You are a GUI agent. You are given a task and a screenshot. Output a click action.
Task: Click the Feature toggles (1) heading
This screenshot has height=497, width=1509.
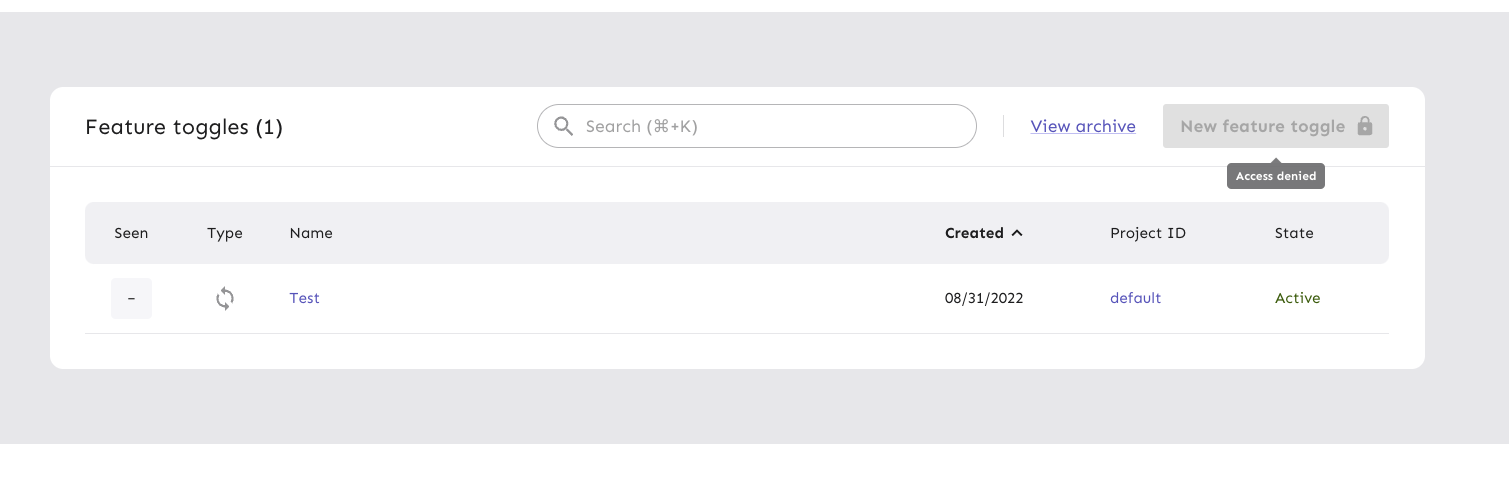[184, 127]
